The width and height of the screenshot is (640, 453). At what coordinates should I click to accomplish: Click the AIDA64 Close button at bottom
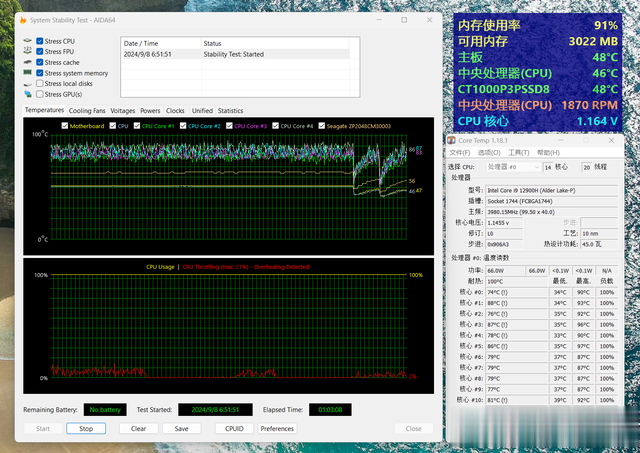coord(413,429)
